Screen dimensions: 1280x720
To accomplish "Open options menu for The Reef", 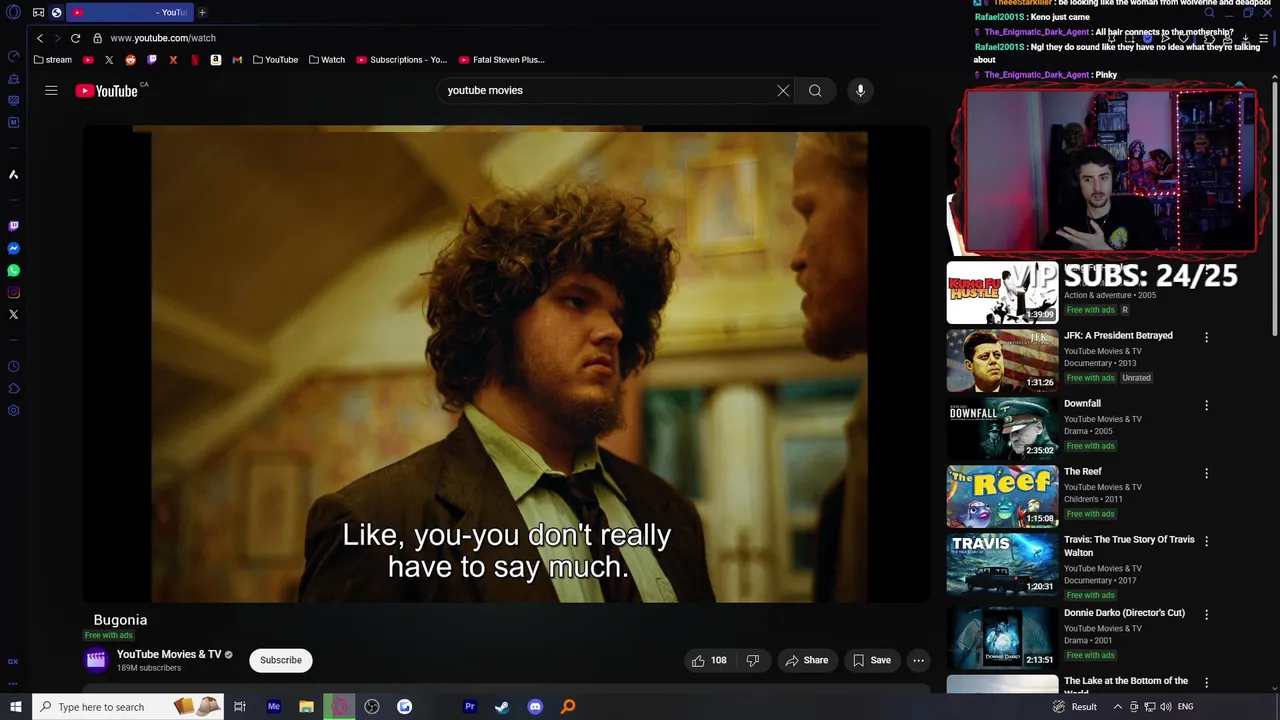I will coord(1206,474).
